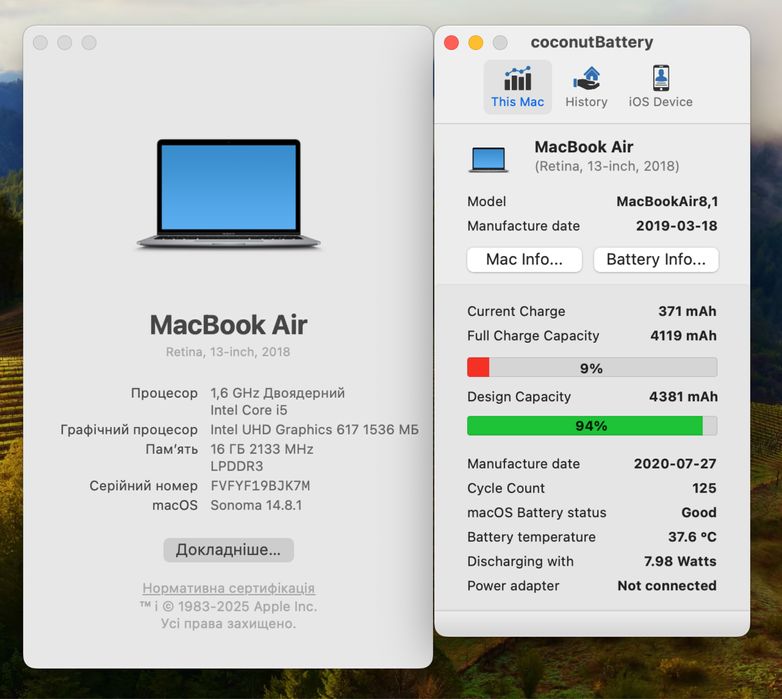Open the Battery Info... button
Screen dimensions: 782x699
[656, 260]
